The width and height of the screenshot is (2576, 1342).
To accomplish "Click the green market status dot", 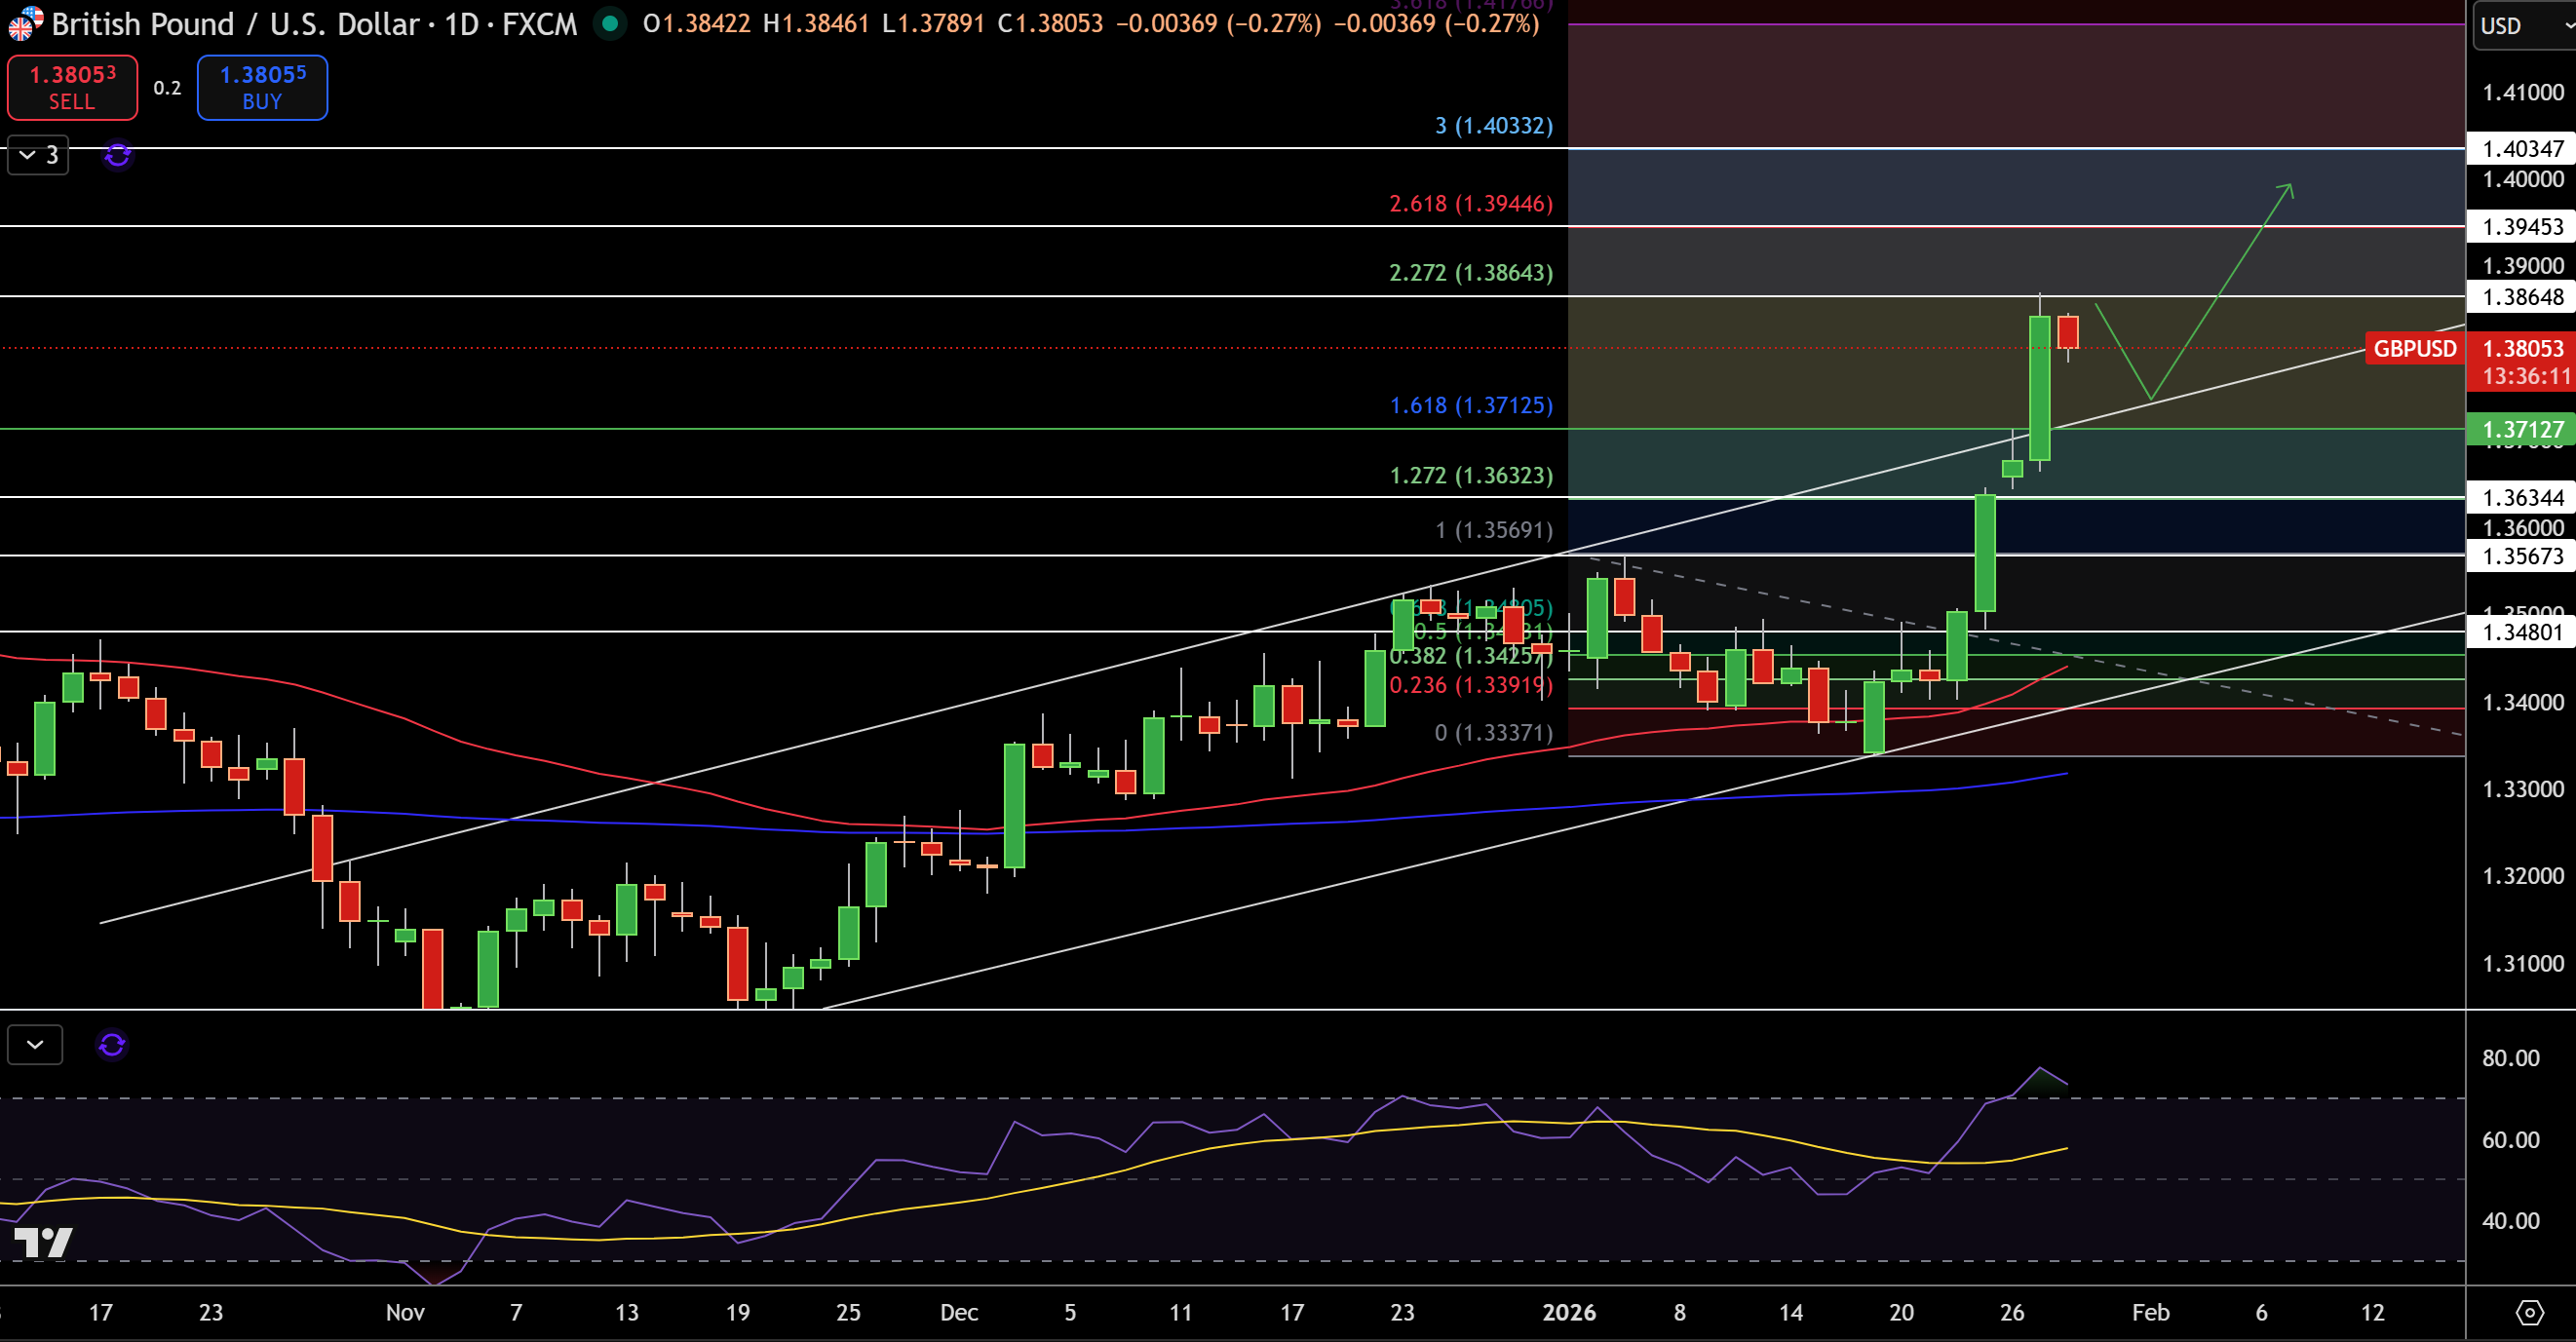I will click(x=609, y=23).
